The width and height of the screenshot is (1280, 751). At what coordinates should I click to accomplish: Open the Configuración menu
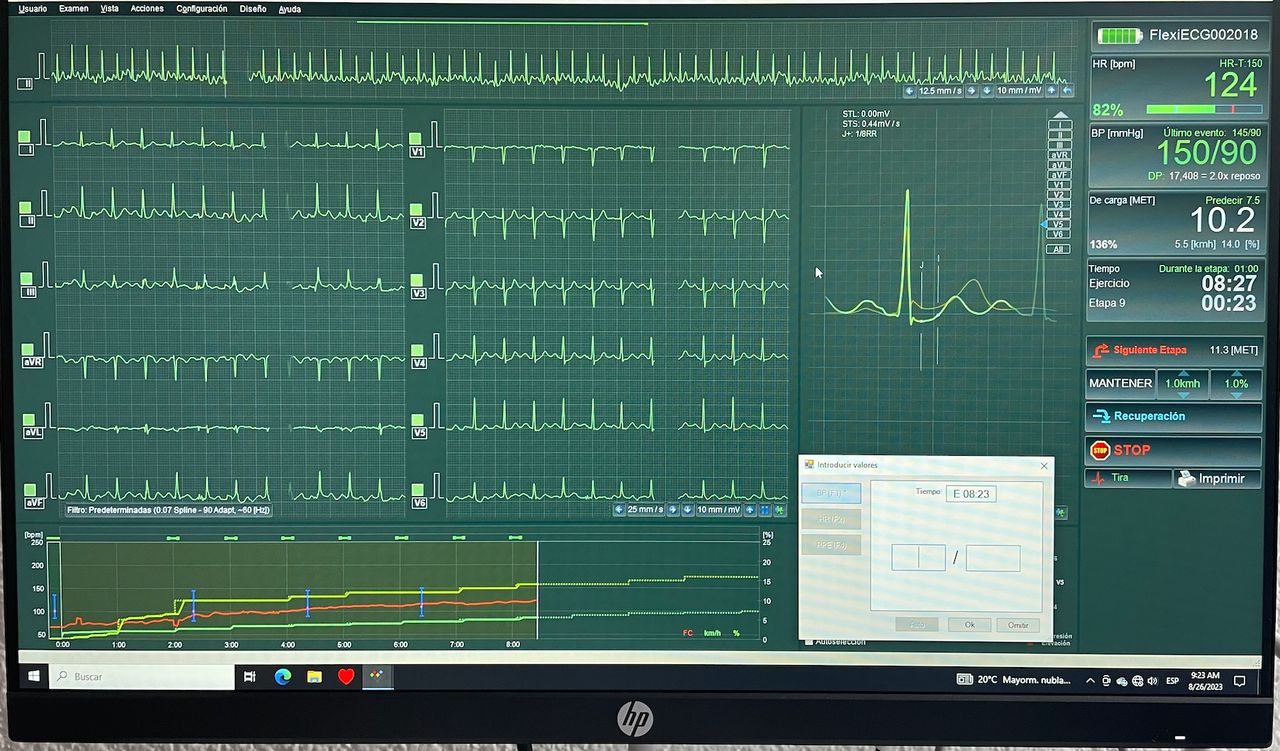click(201, 9)
